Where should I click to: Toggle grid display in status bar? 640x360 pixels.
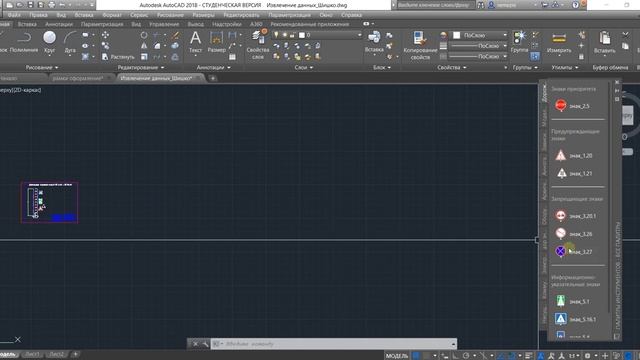pyautogui.click(x=416, y=356)
